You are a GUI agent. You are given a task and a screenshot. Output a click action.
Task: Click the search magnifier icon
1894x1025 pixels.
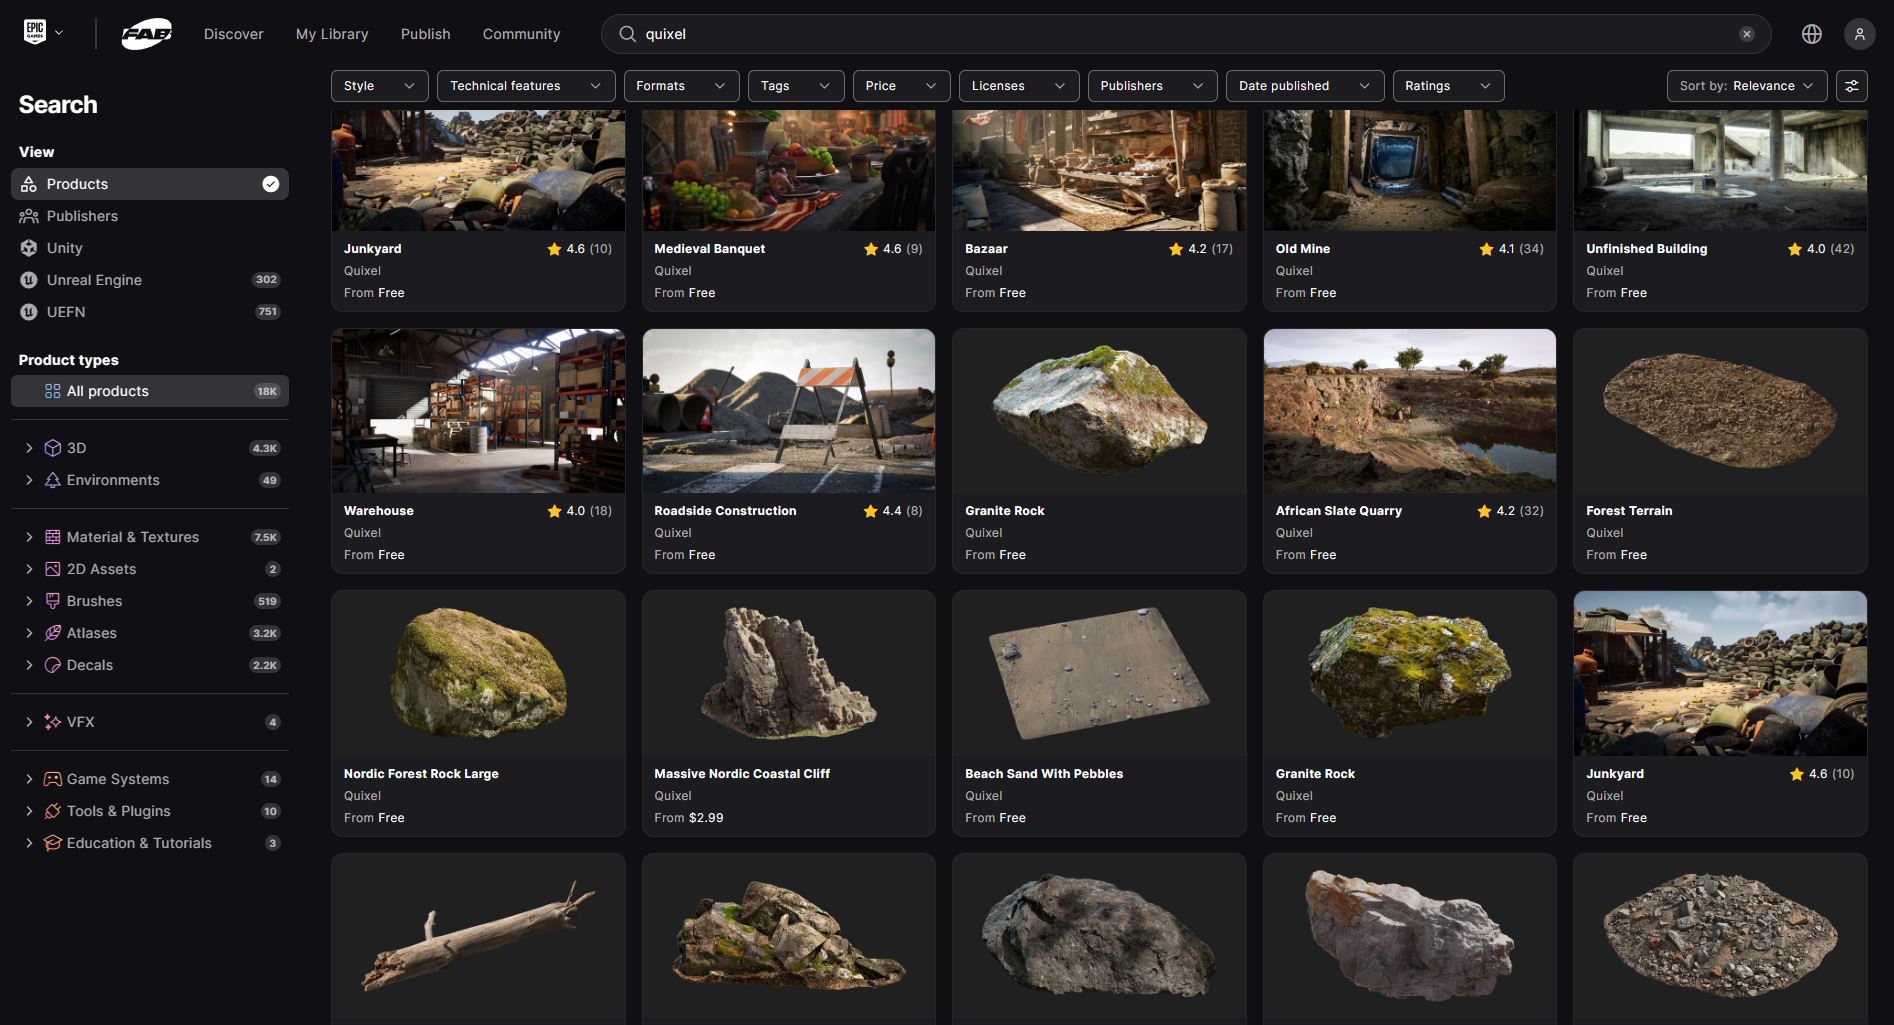[627, 34]
